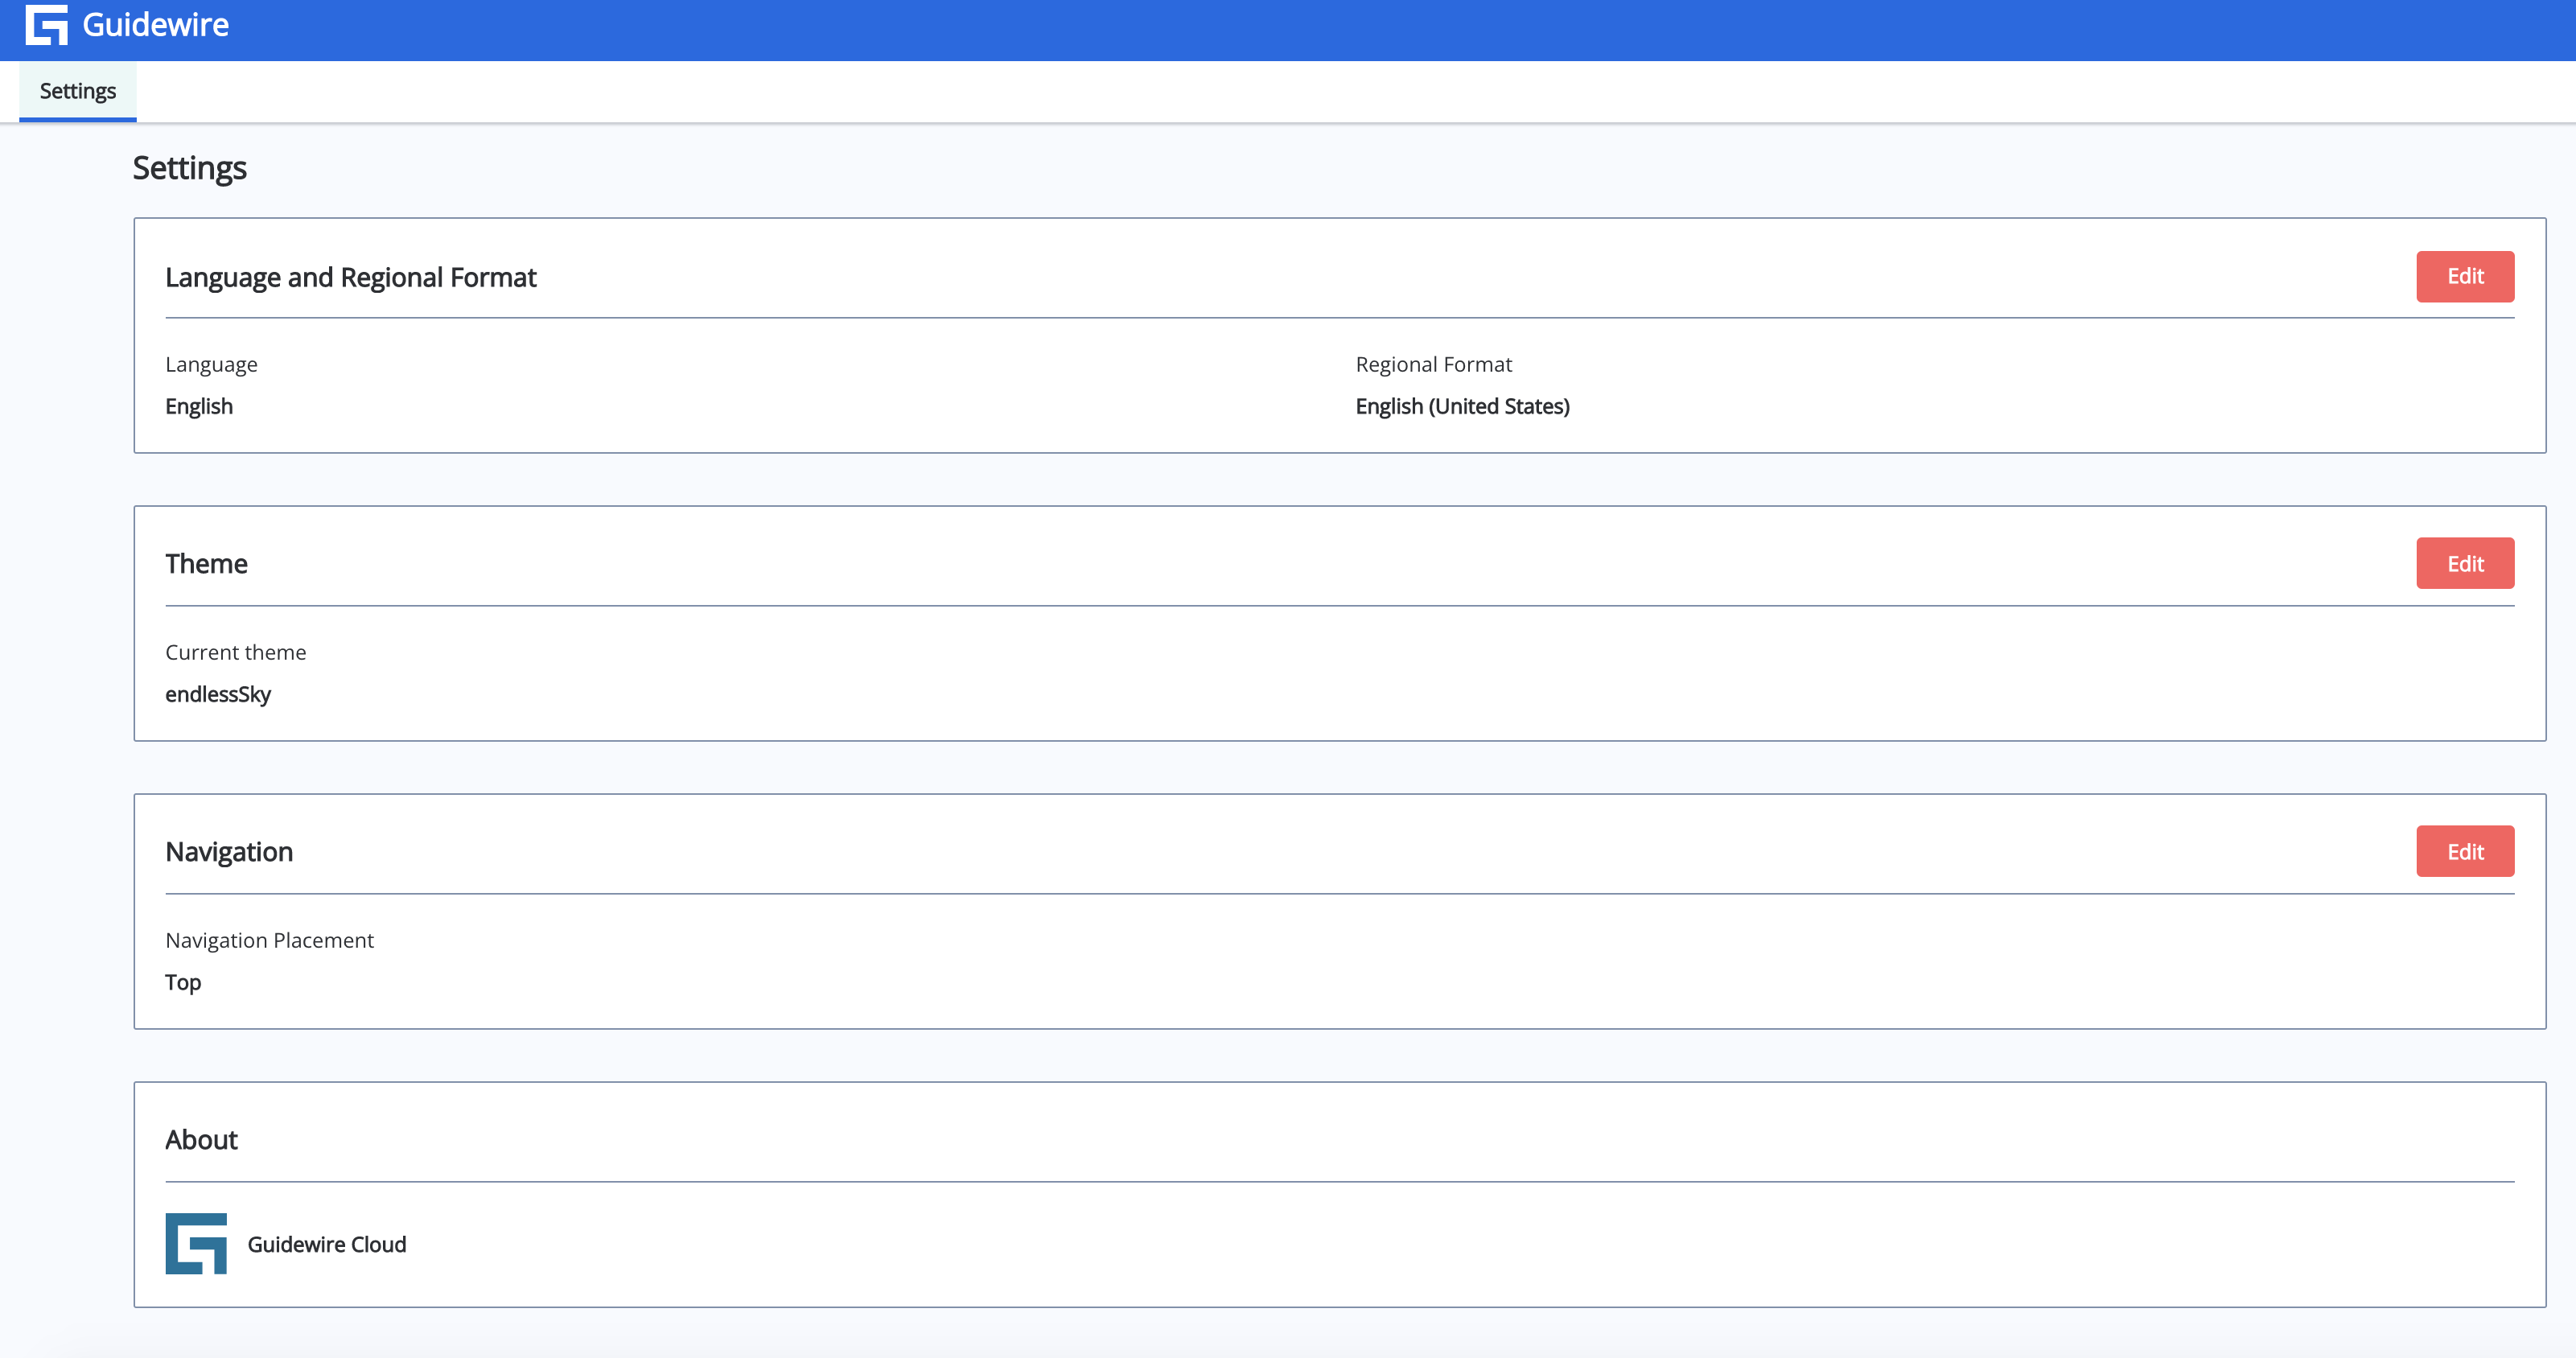Click Edit button in Navigation section
Viewport: 2576px width, 1358px height.
click(x=2465, y=851)
